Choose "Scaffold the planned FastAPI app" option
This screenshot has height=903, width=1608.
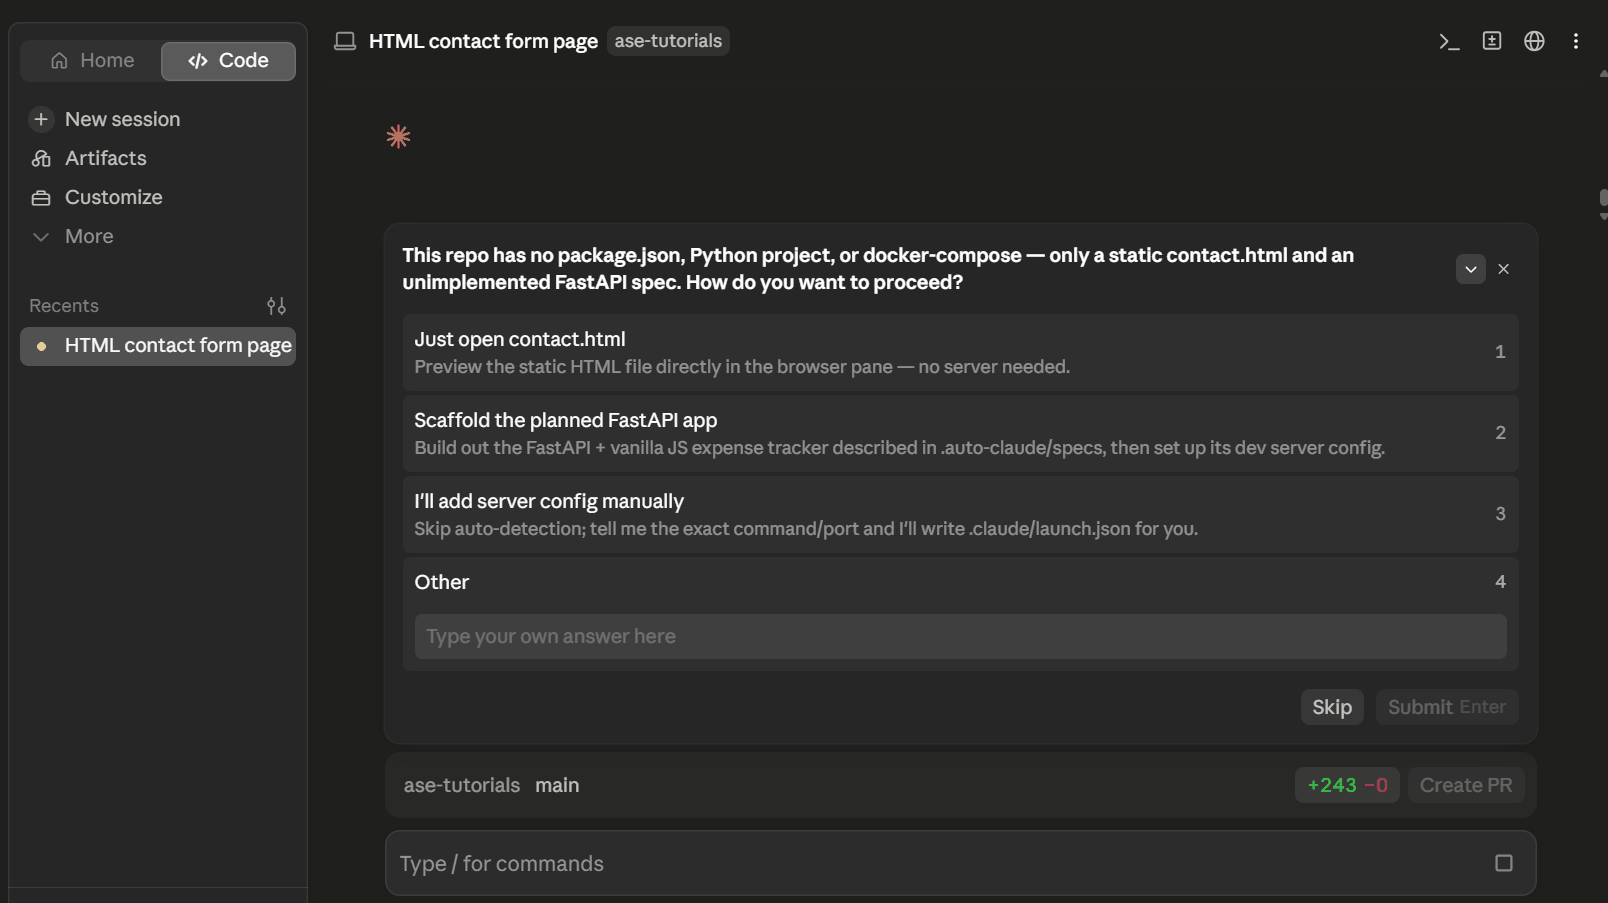[x=960, y=433]
